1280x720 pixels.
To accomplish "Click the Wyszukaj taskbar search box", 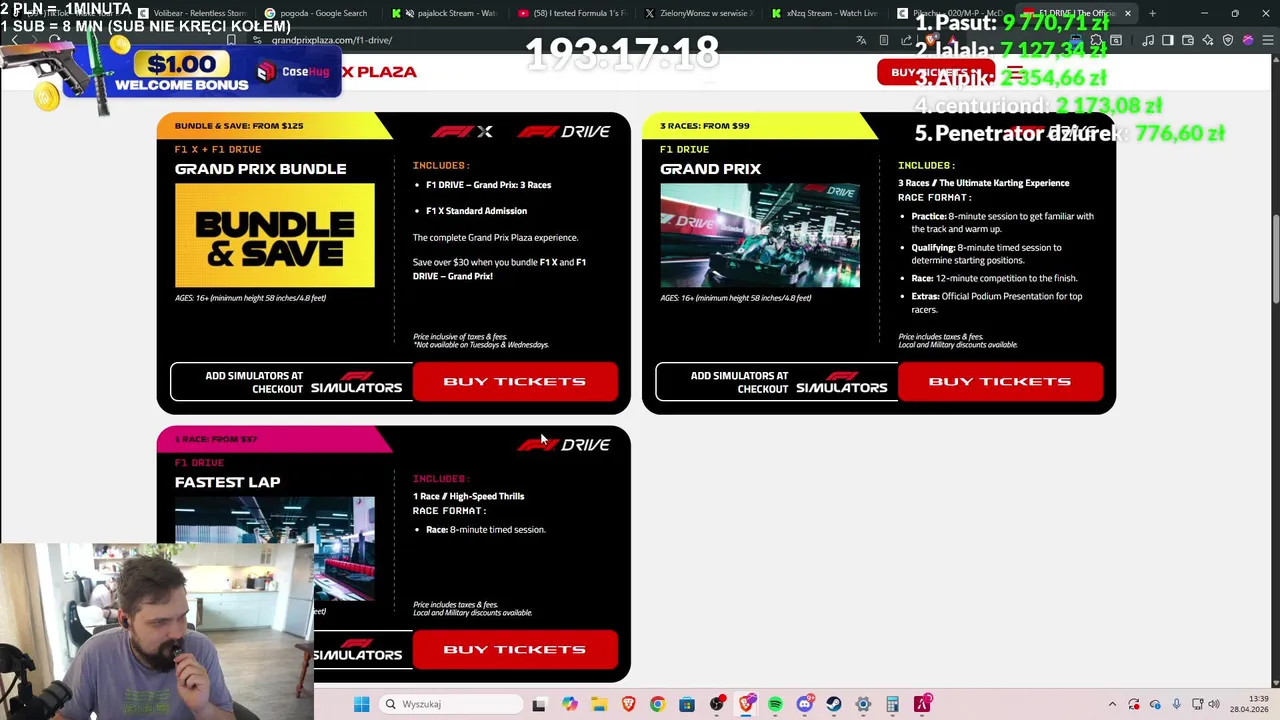I will tap(452, 704).
